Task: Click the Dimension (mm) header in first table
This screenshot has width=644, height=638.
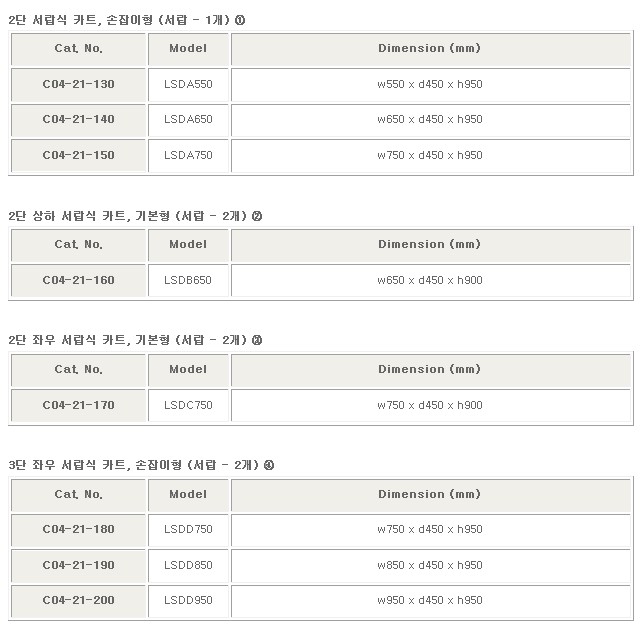Action: 430,49
